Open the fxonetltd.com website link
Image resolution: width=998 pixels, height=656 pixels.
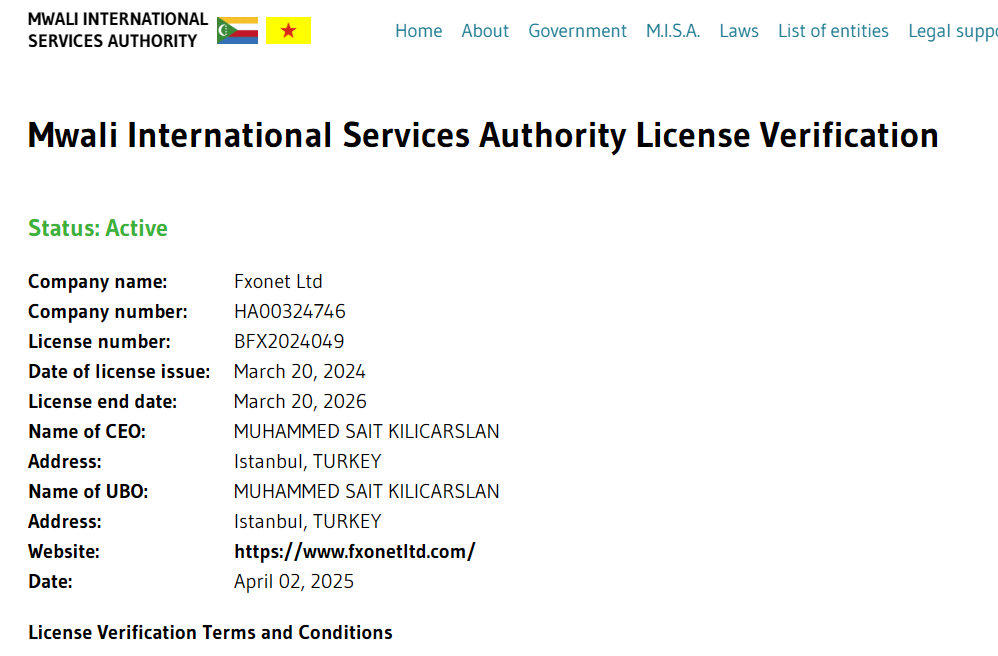point(354,551)
